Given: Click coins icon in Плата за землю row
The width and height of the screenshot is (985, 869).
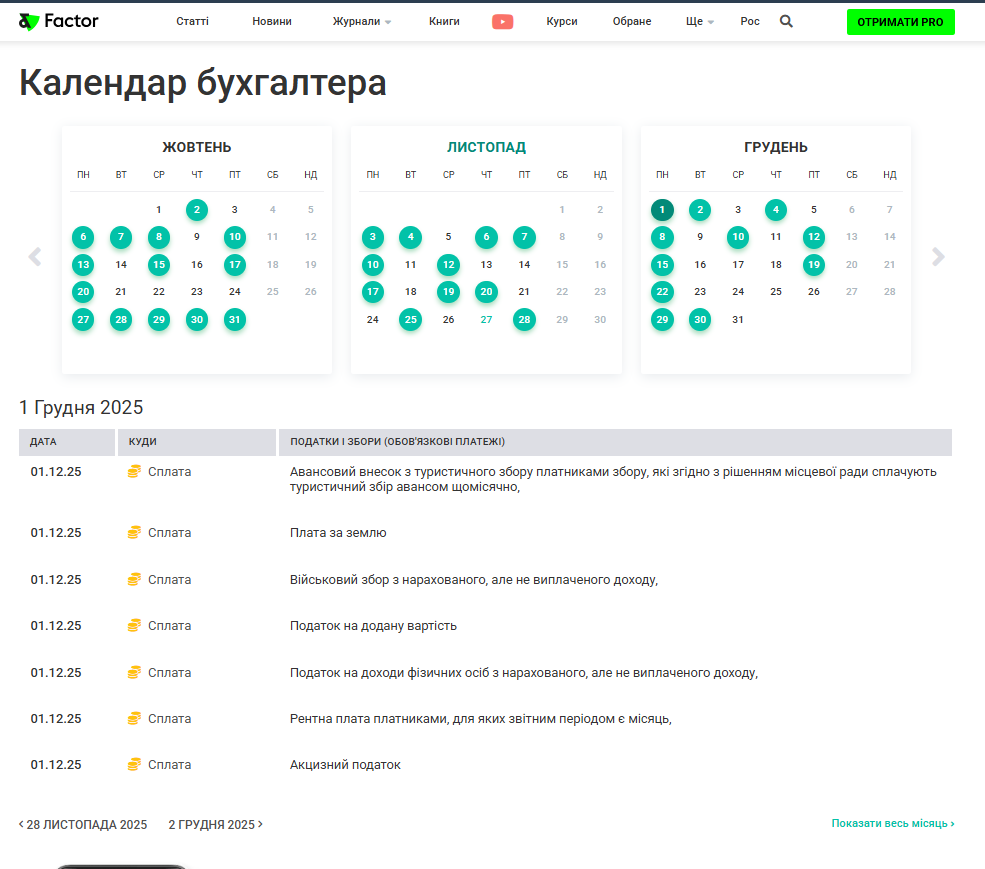Looking at the screenshot, I should pyautogui.click(x=134, y=533).
